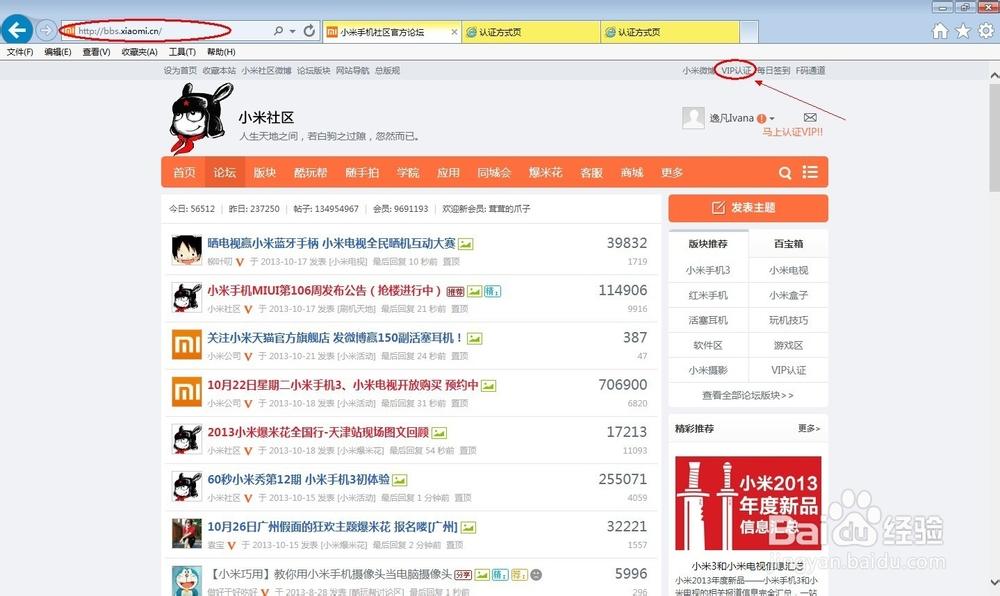Viewport: 1000px width, 596px height.
Task: Click page scrollbar up arrow
Action: pyautogui.click(x=994, y=75)
